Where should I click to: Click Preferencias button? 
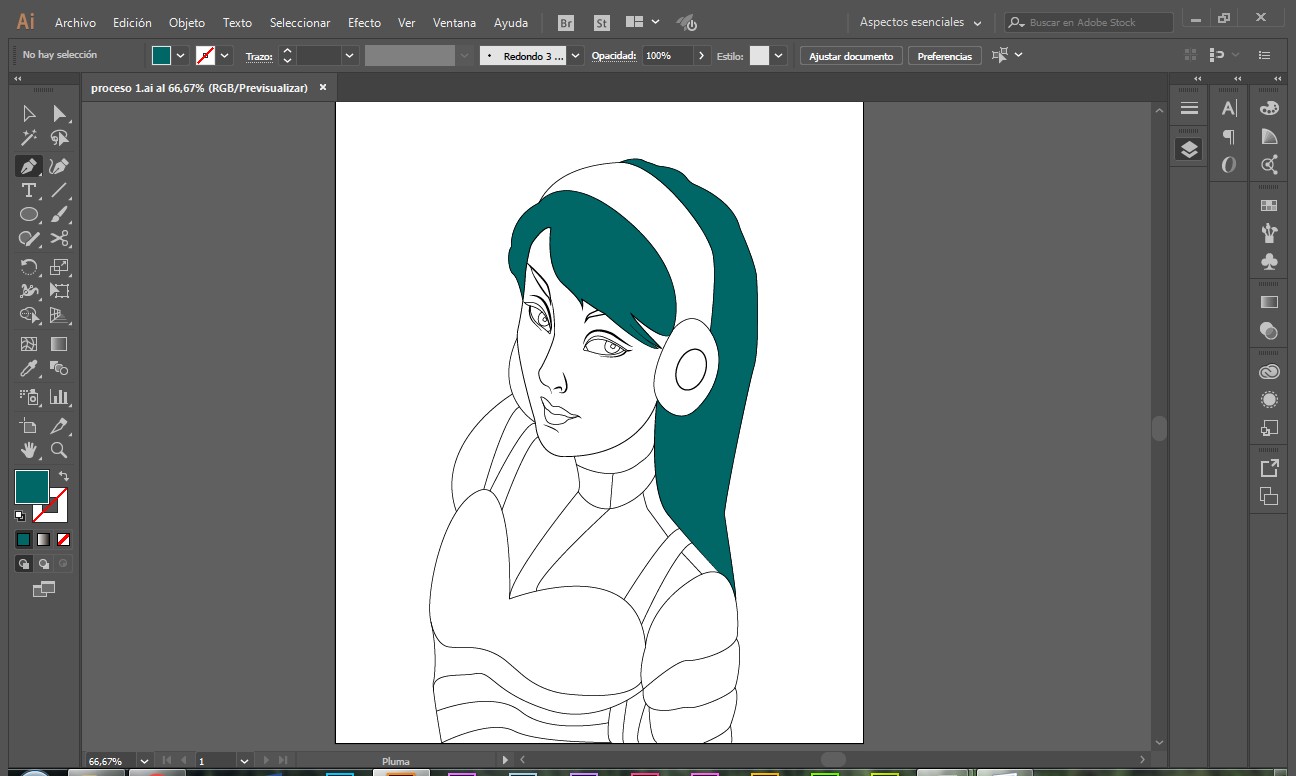pyautogui.click(x=944, y=56)
